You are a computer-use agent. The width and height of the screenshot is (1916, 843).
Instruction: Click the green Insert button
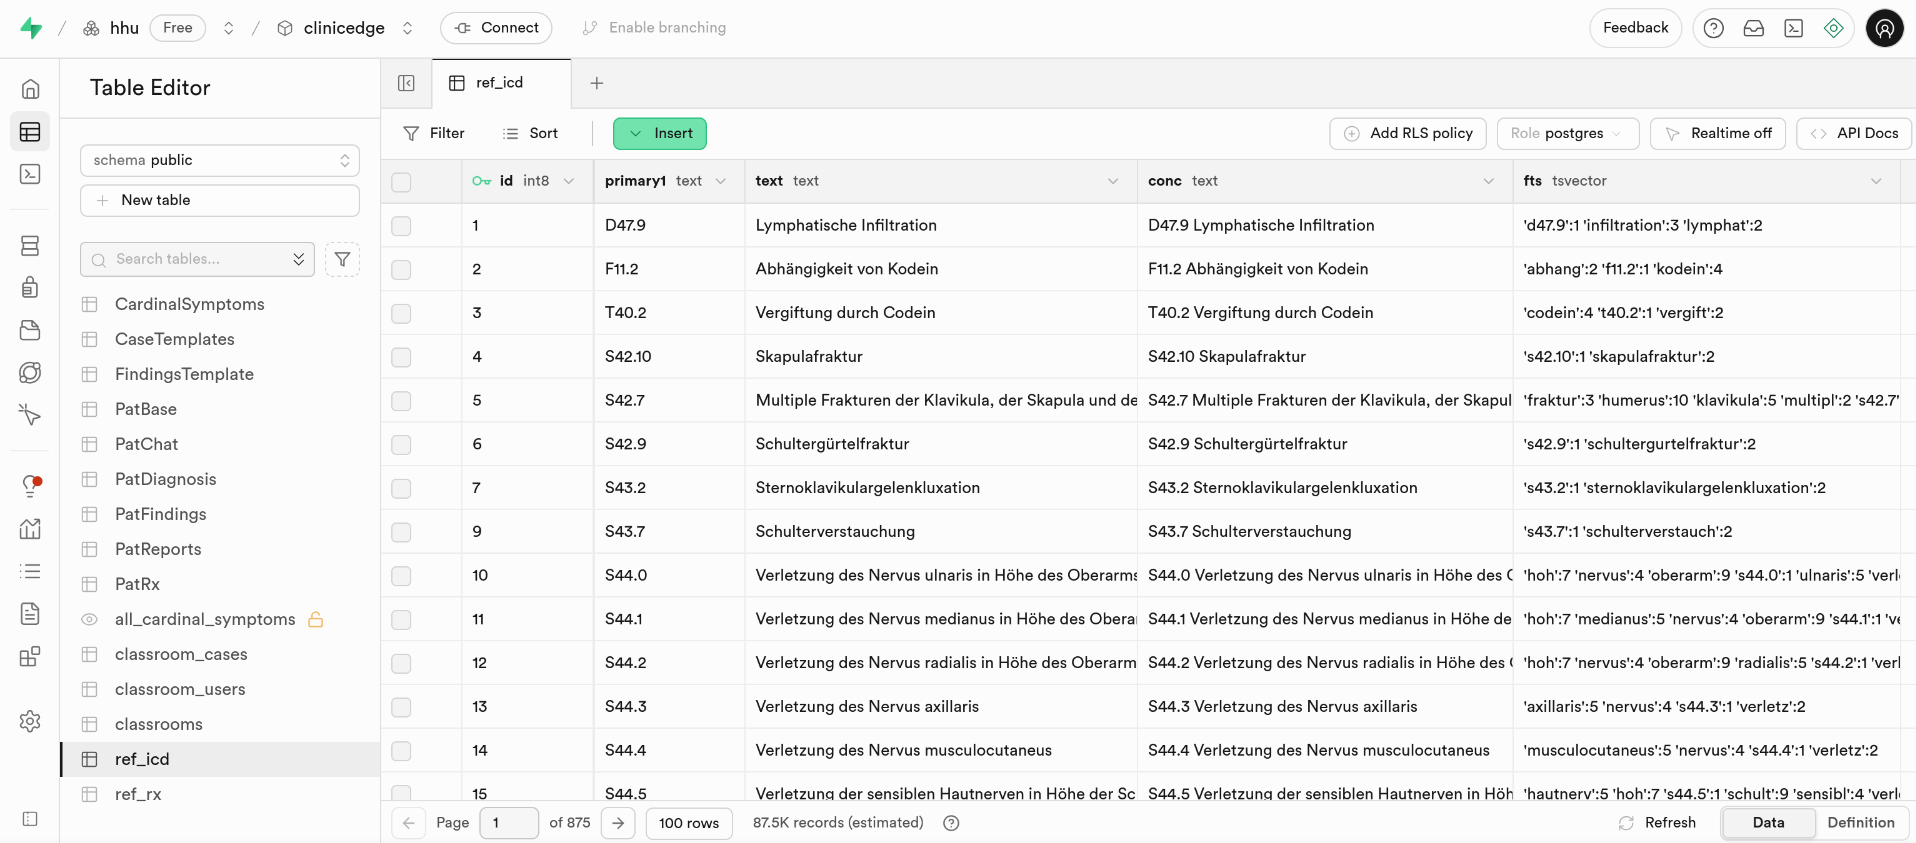(x=660, y=133)
